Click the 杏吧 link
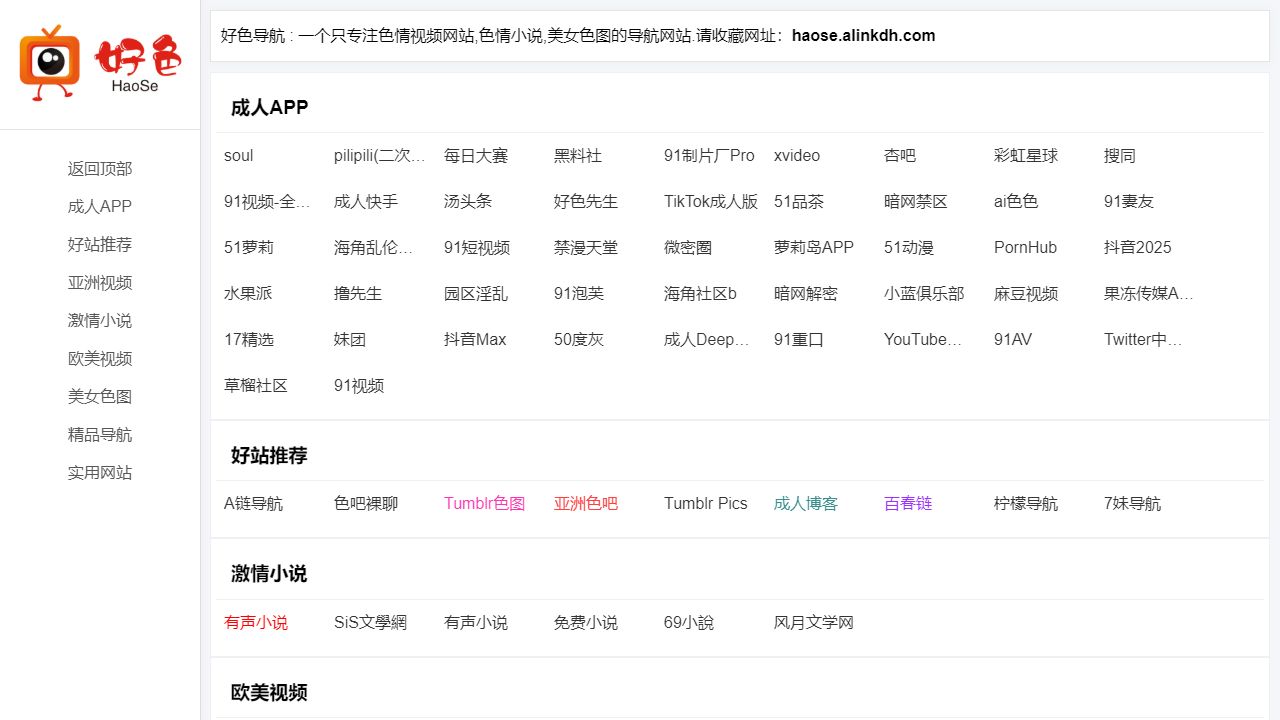 coord(900,156)
